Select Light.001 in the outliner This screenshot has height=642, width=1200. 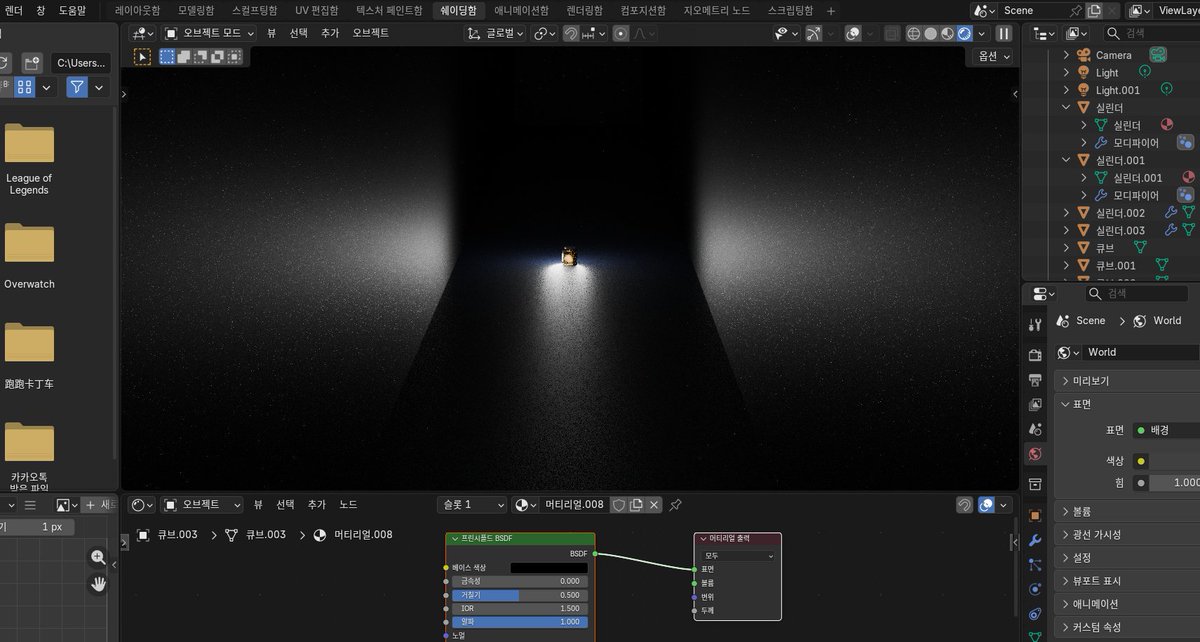1117,90
